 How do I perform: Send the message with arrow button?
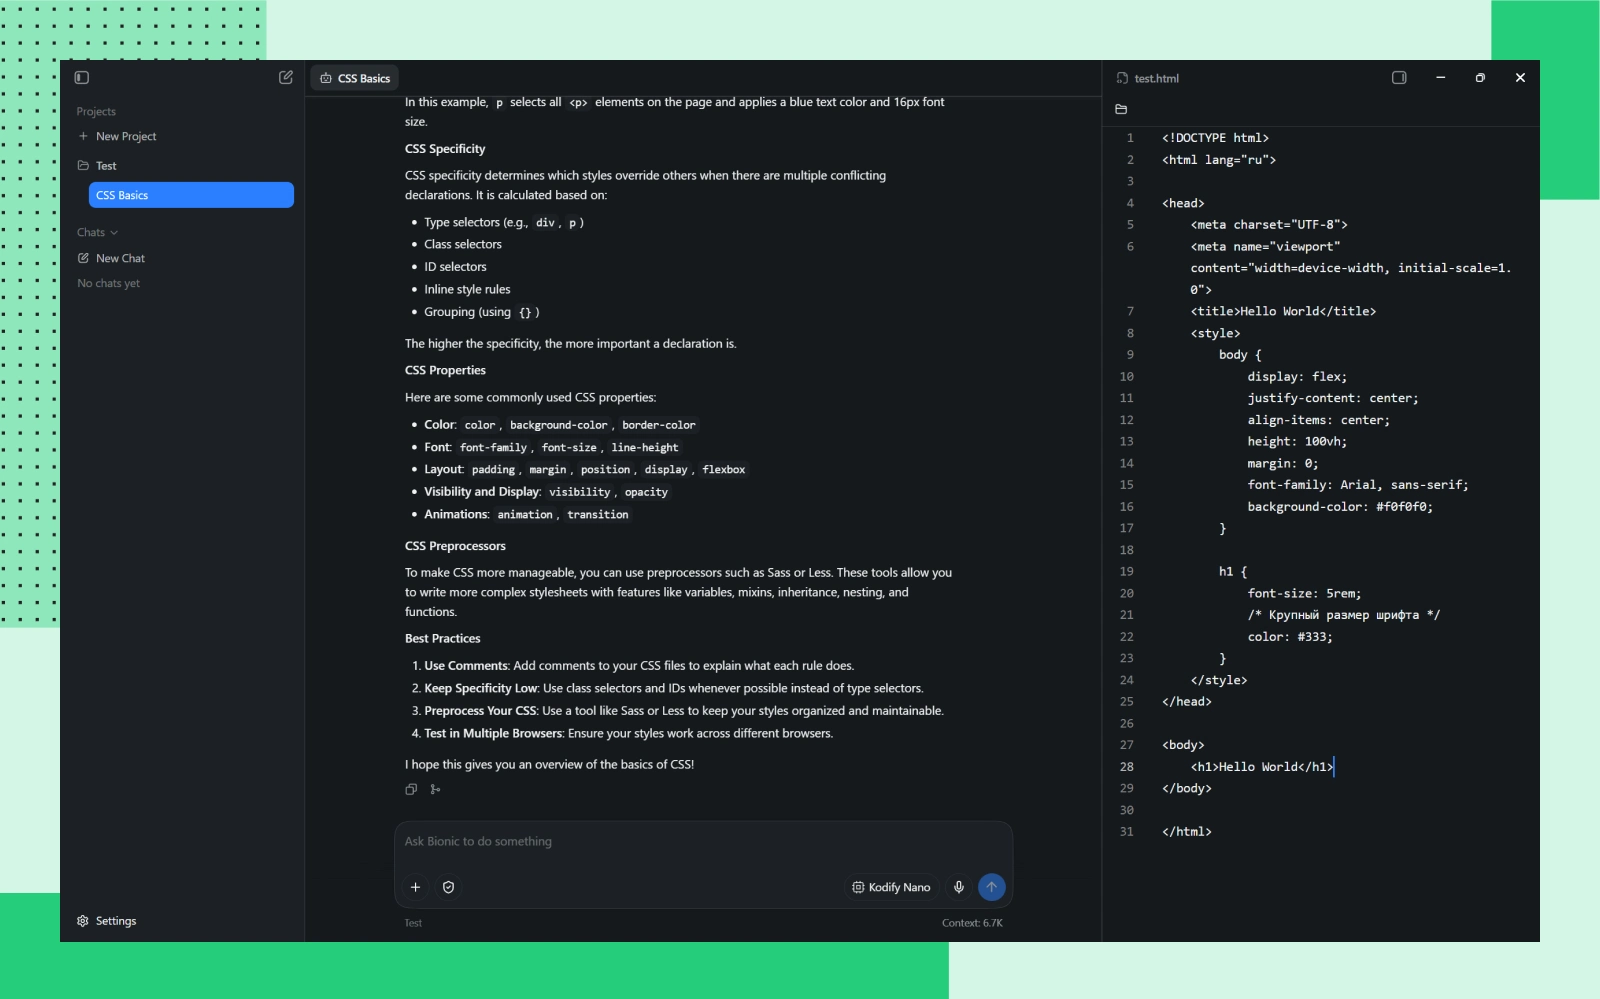point(991,887)
